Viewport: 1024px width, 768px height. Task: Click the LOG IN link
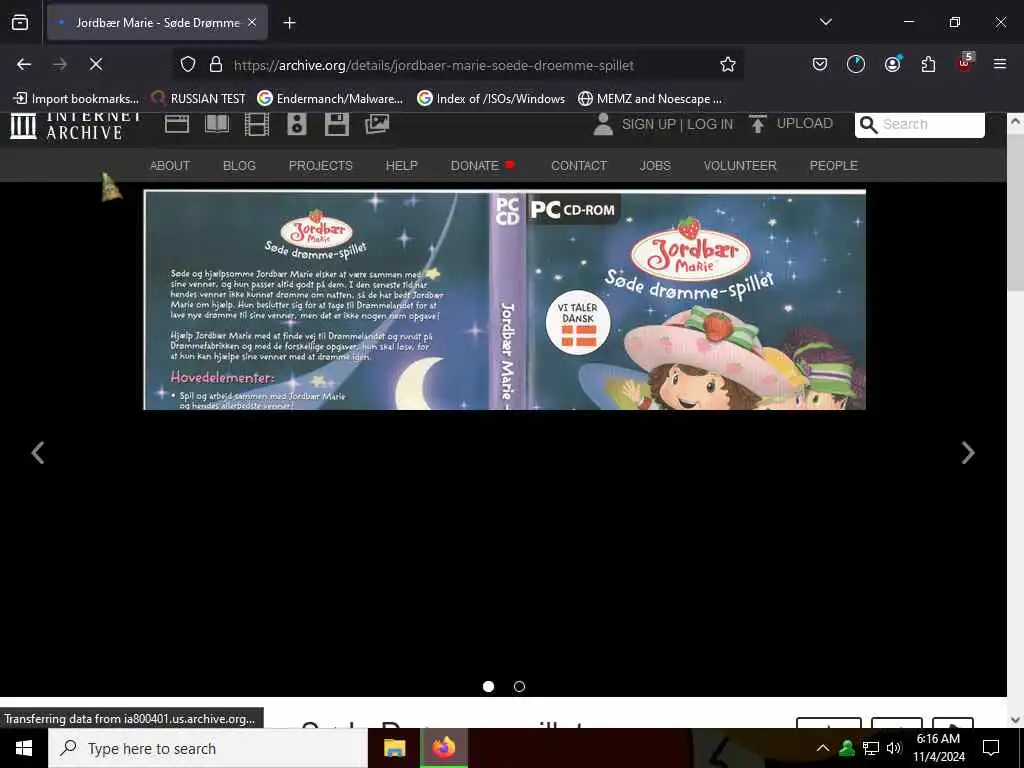710,124
